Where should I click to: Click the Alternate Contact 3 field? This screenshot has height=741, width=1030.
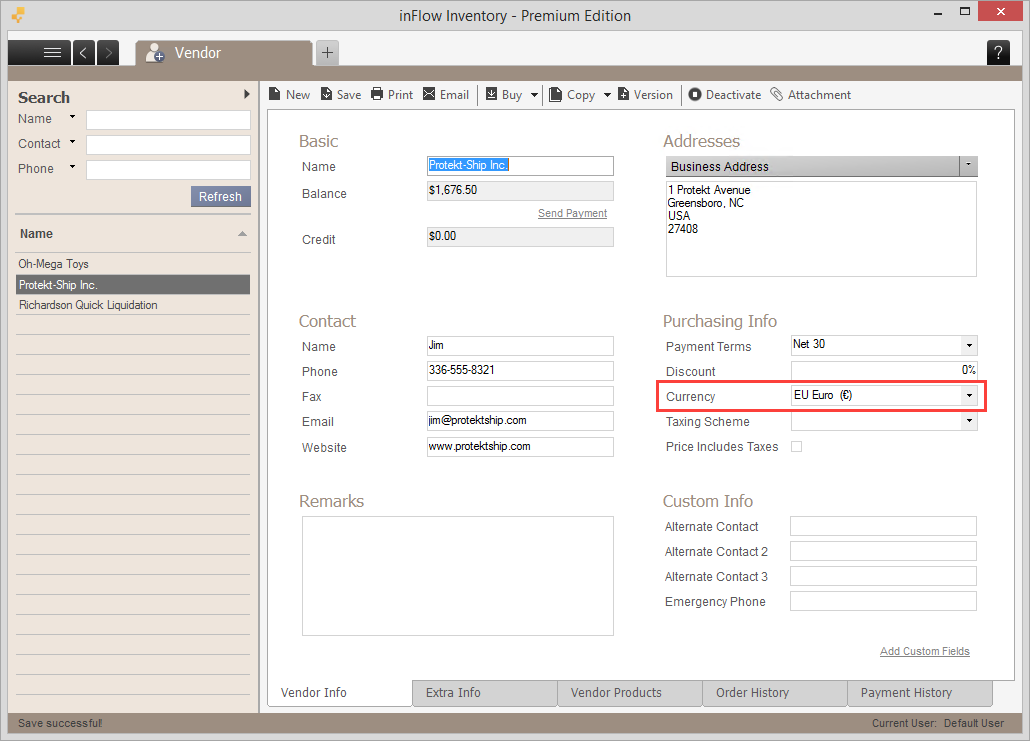(x=884, y=576)
